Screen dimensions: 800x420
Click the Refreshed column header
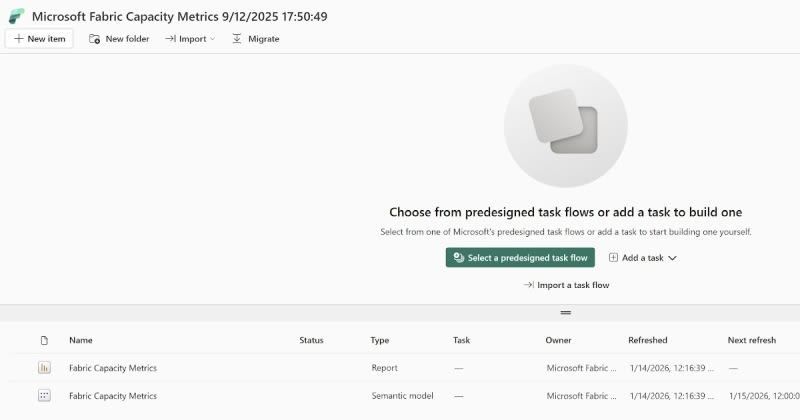[647, 340]
